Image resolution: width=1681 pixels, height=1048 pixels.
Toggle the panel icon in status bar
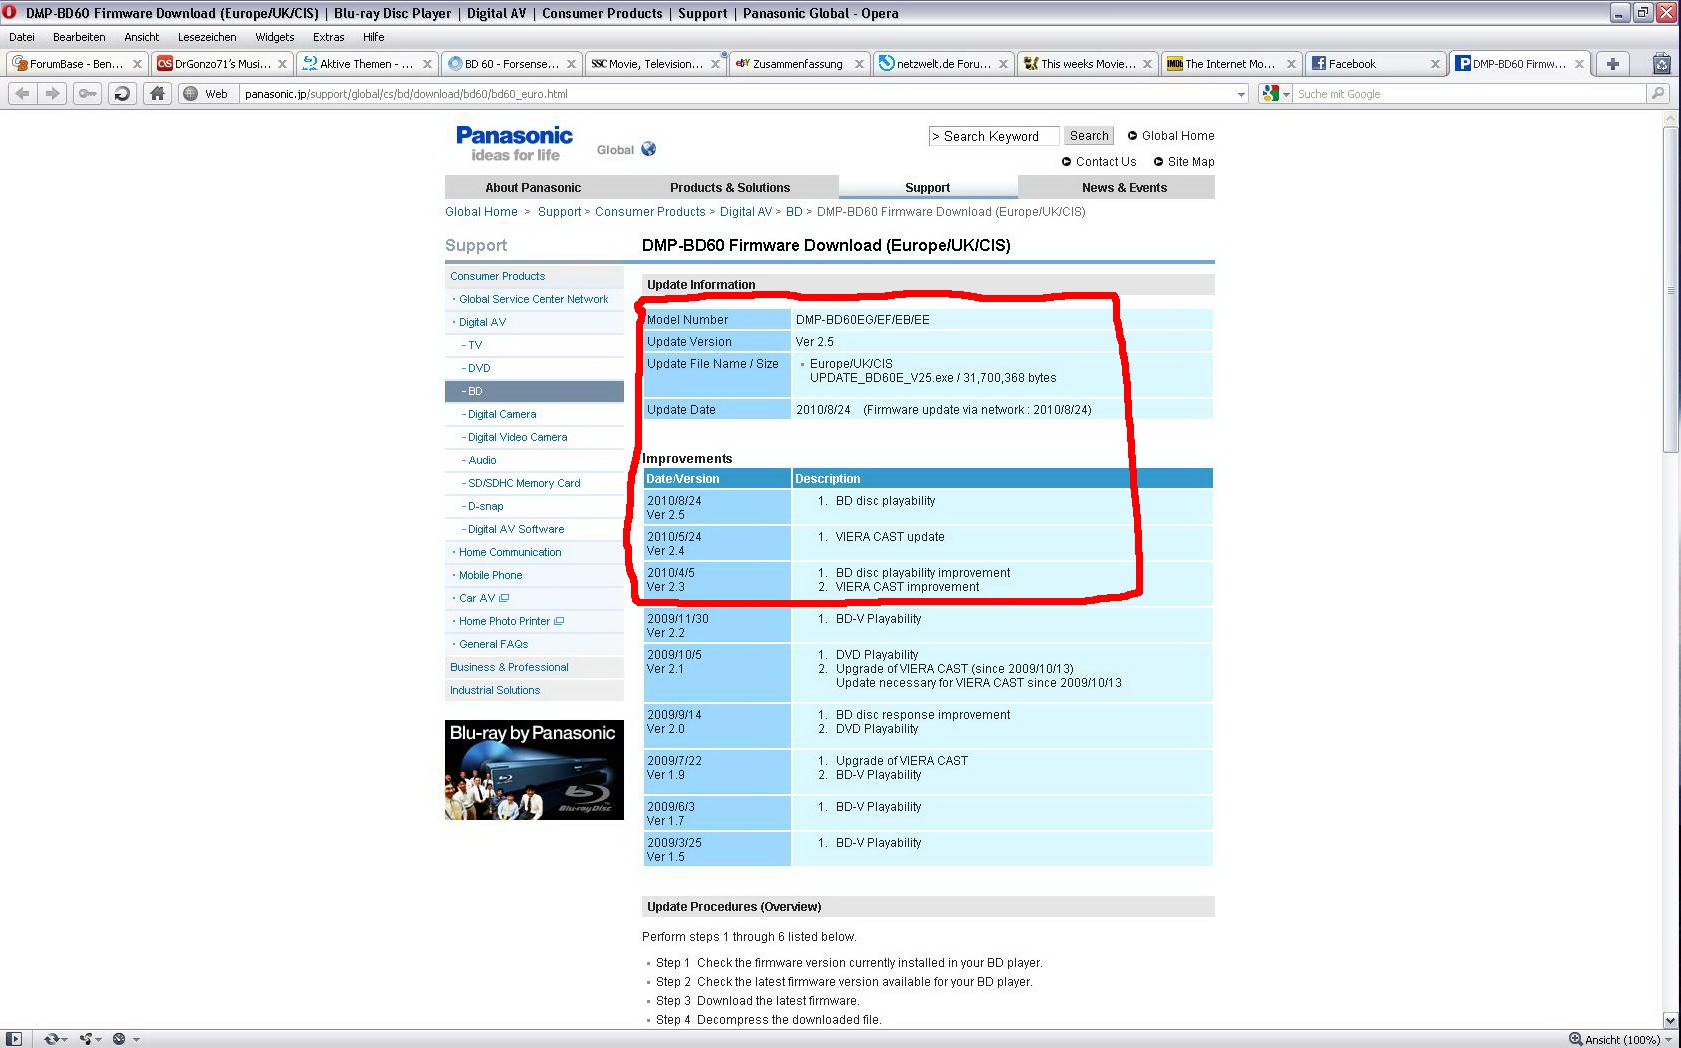[14, 1039]
